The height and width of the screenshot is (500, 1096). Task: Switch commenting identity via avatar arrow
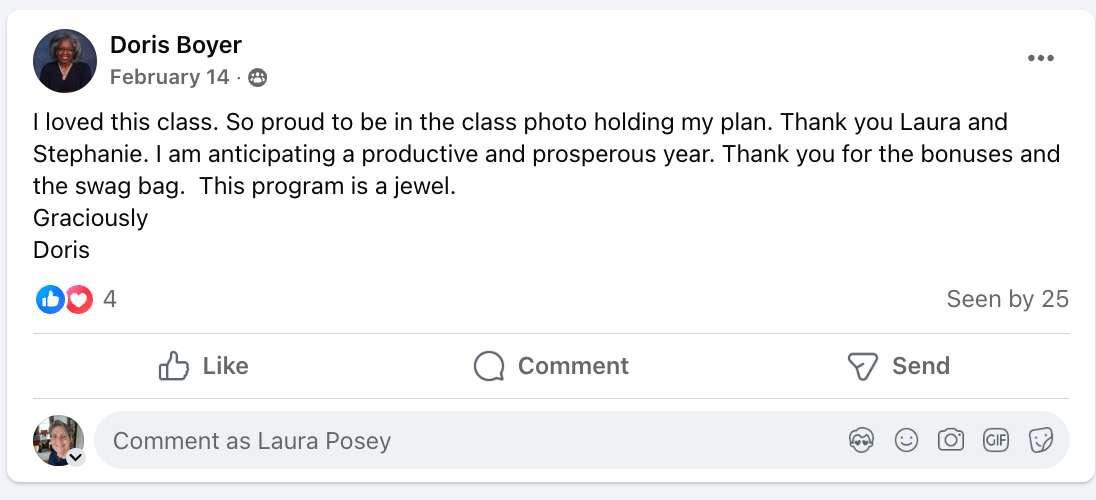coord(76,457)
